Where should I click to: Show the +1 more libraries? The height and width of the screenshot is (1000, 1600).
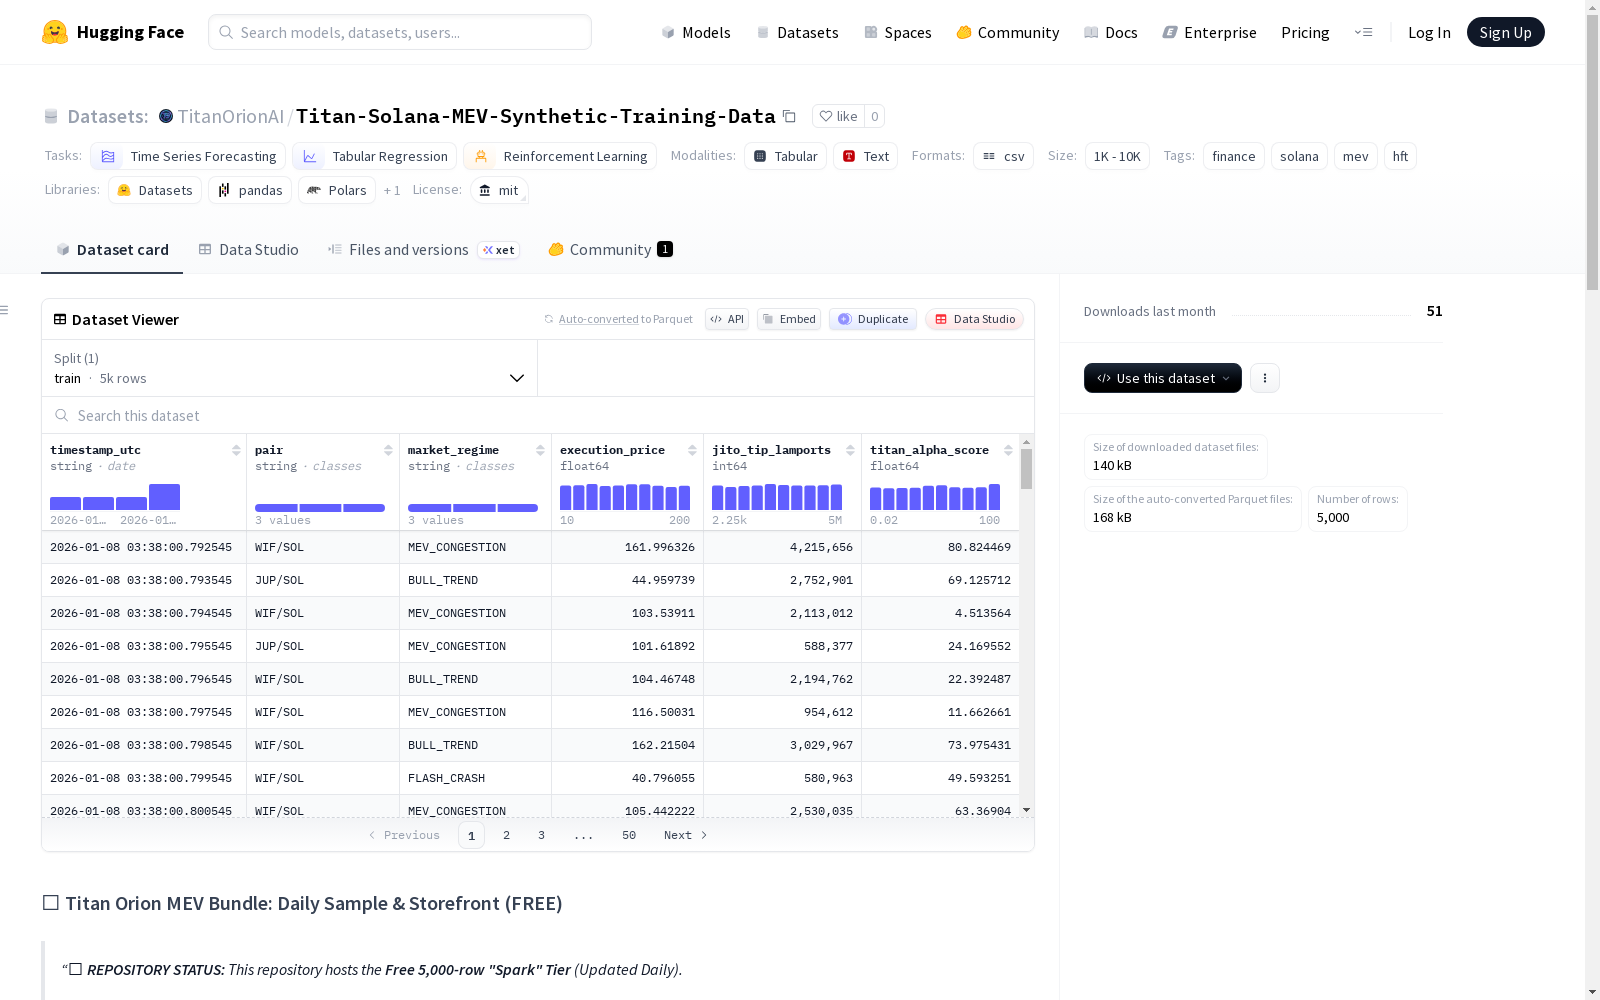tap(392, 190)
